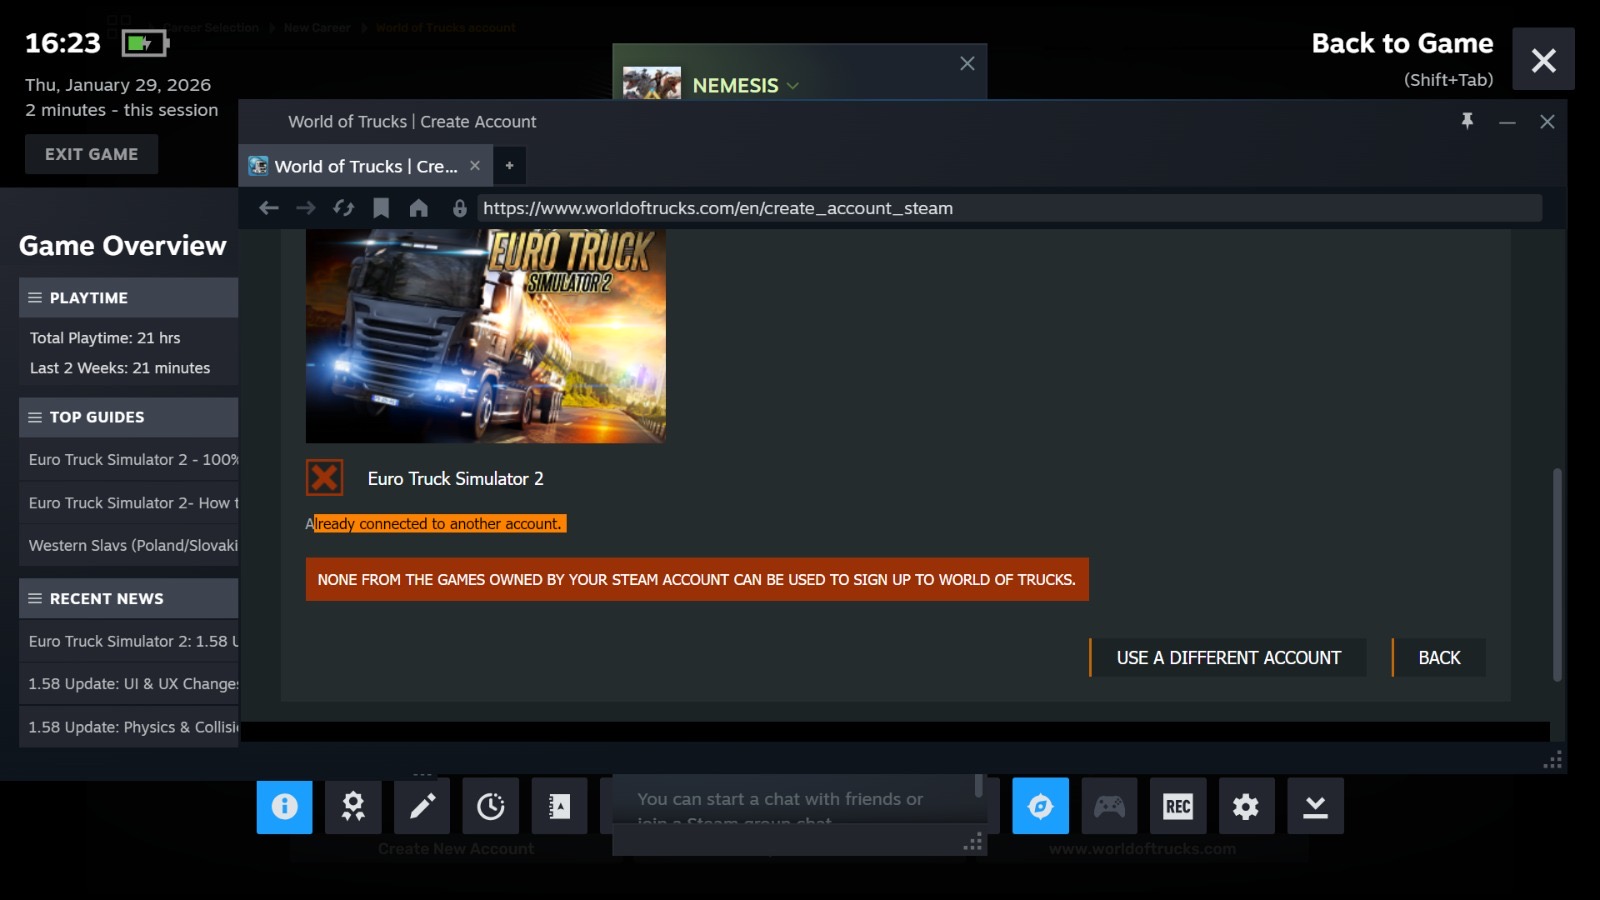The width and height of the screenshot is (1600, 900).
Task: Open the notes pencil tool in the toolbar
Action: (422, 806)
